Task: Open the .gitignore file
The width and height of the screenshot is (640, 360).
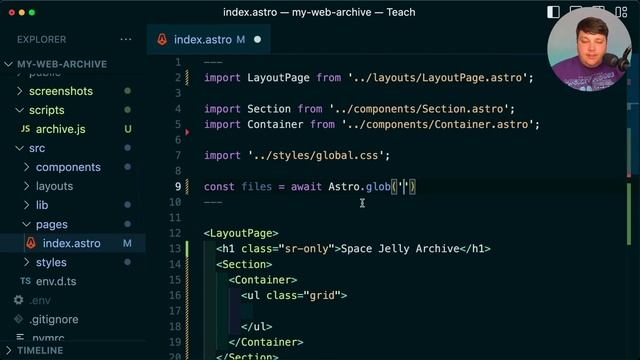Action: point(53,319)
